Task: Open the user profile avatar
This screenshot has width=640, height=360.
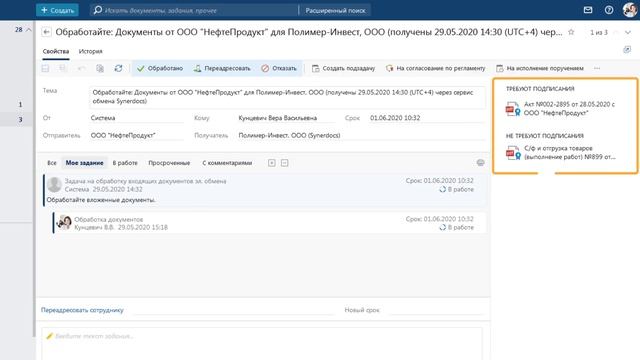Action: [630, 9]
